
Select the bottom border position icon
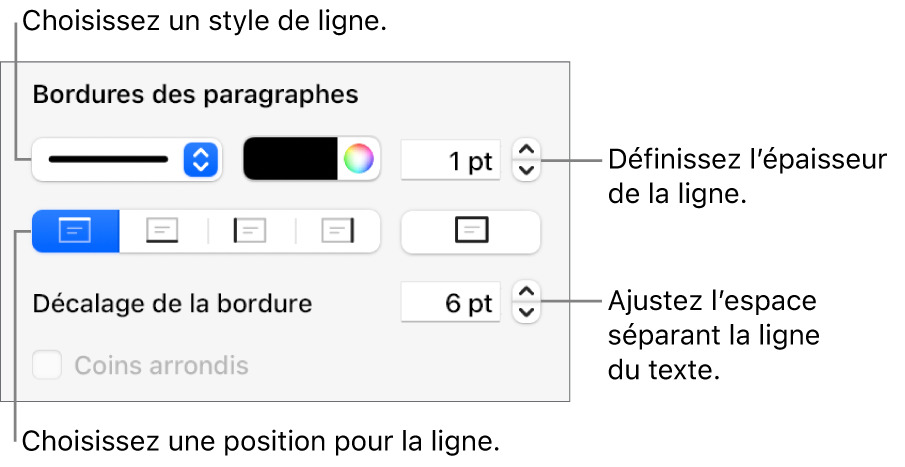coord(163,230)
